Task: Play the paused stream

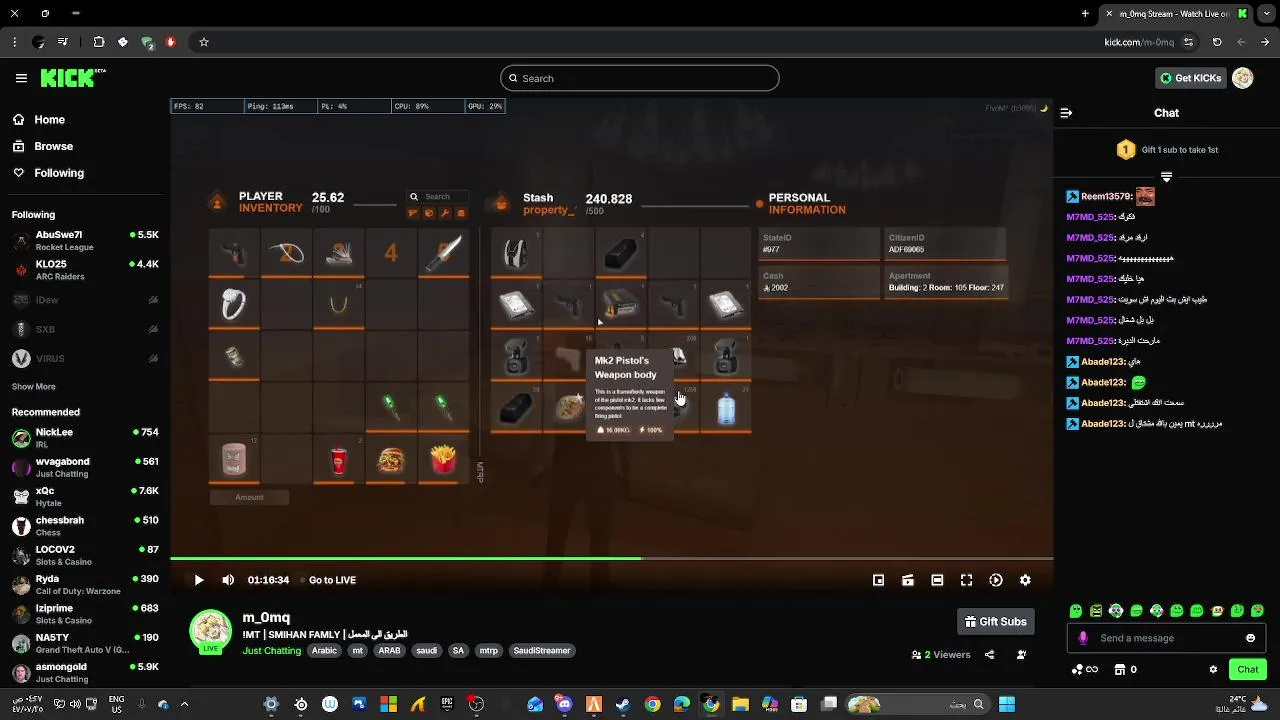Action: pyautogui.click(x=198, y=580)
